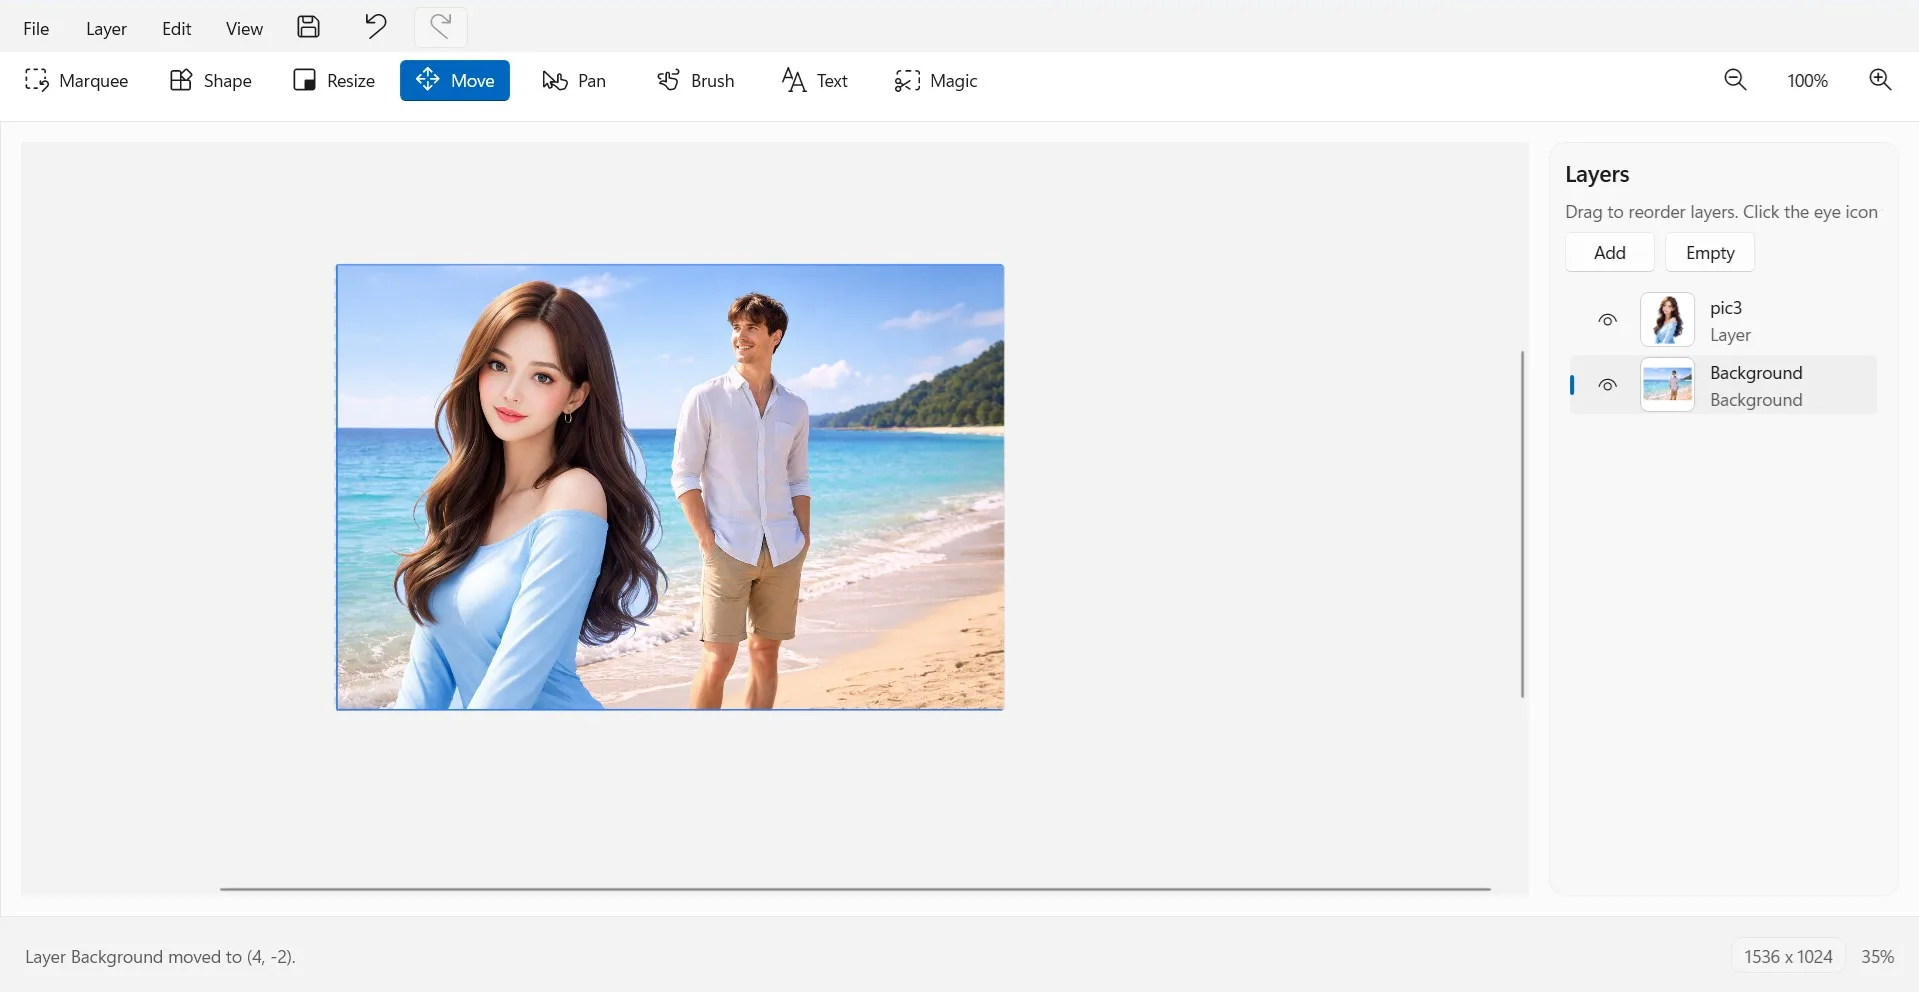
Task: Pick the Brush tool
Action: 696,81
